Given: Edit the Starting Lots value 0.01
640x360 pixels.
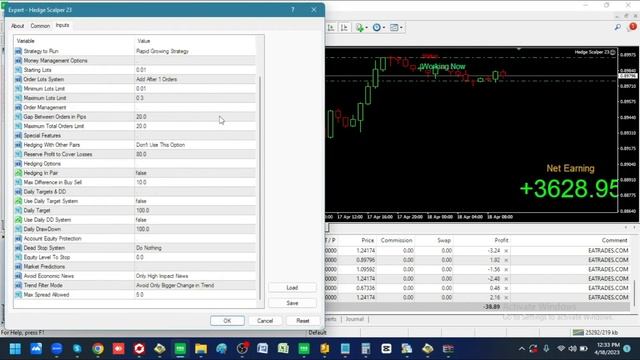Looking at the screenshot, I should 195,70.
